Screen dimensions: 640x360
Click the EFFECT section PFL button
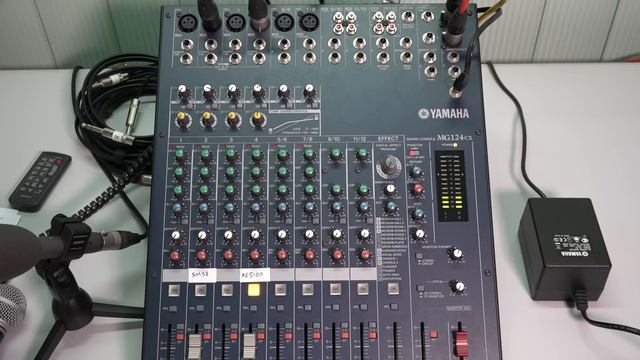coord(394,306)
